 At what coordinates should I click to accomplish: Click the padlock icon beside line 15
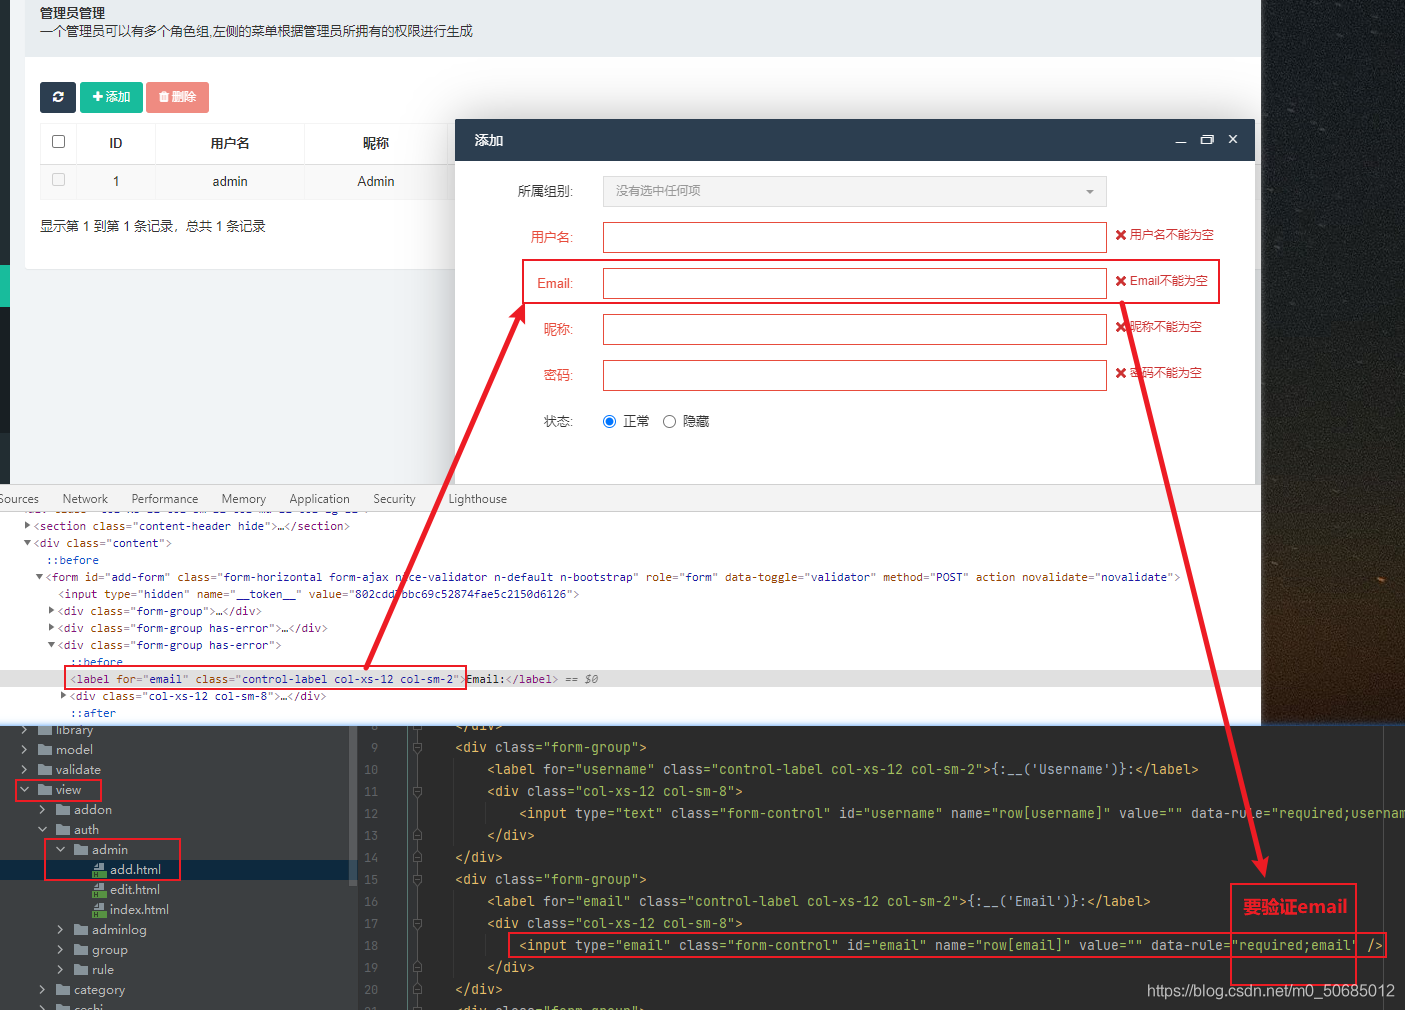tap(416, 879)
